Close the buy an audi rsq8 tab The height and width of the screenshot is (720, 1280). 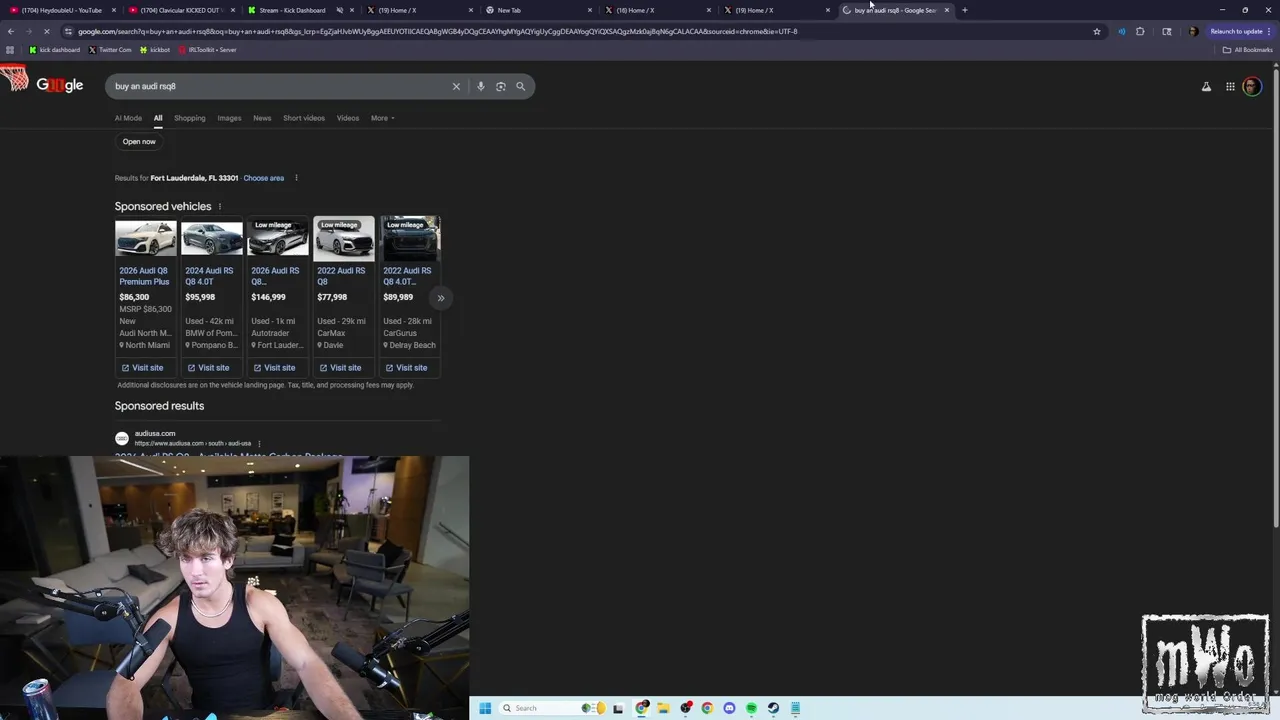(x=947, y=10)
